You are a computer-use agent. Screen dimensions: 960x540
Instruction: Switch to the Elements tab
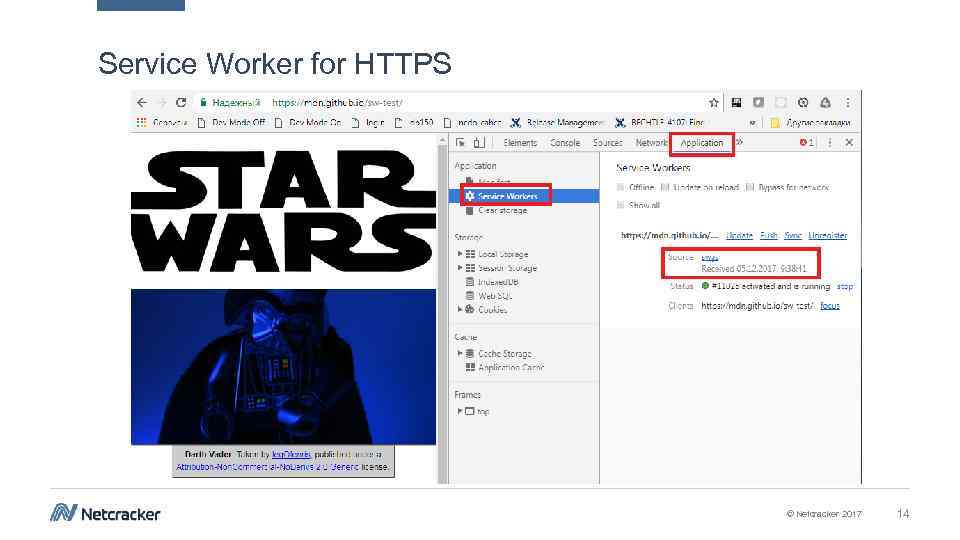[520, 143]
